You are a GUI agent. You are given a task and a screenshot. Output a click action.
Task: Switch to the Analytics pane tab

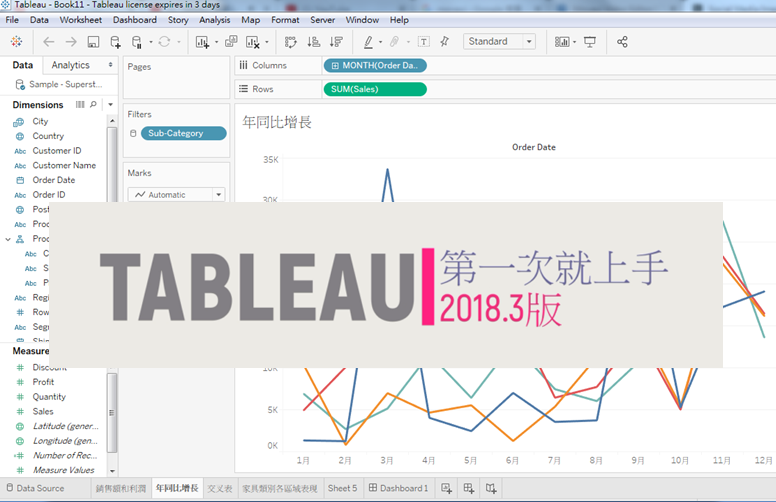pos(71,65)
